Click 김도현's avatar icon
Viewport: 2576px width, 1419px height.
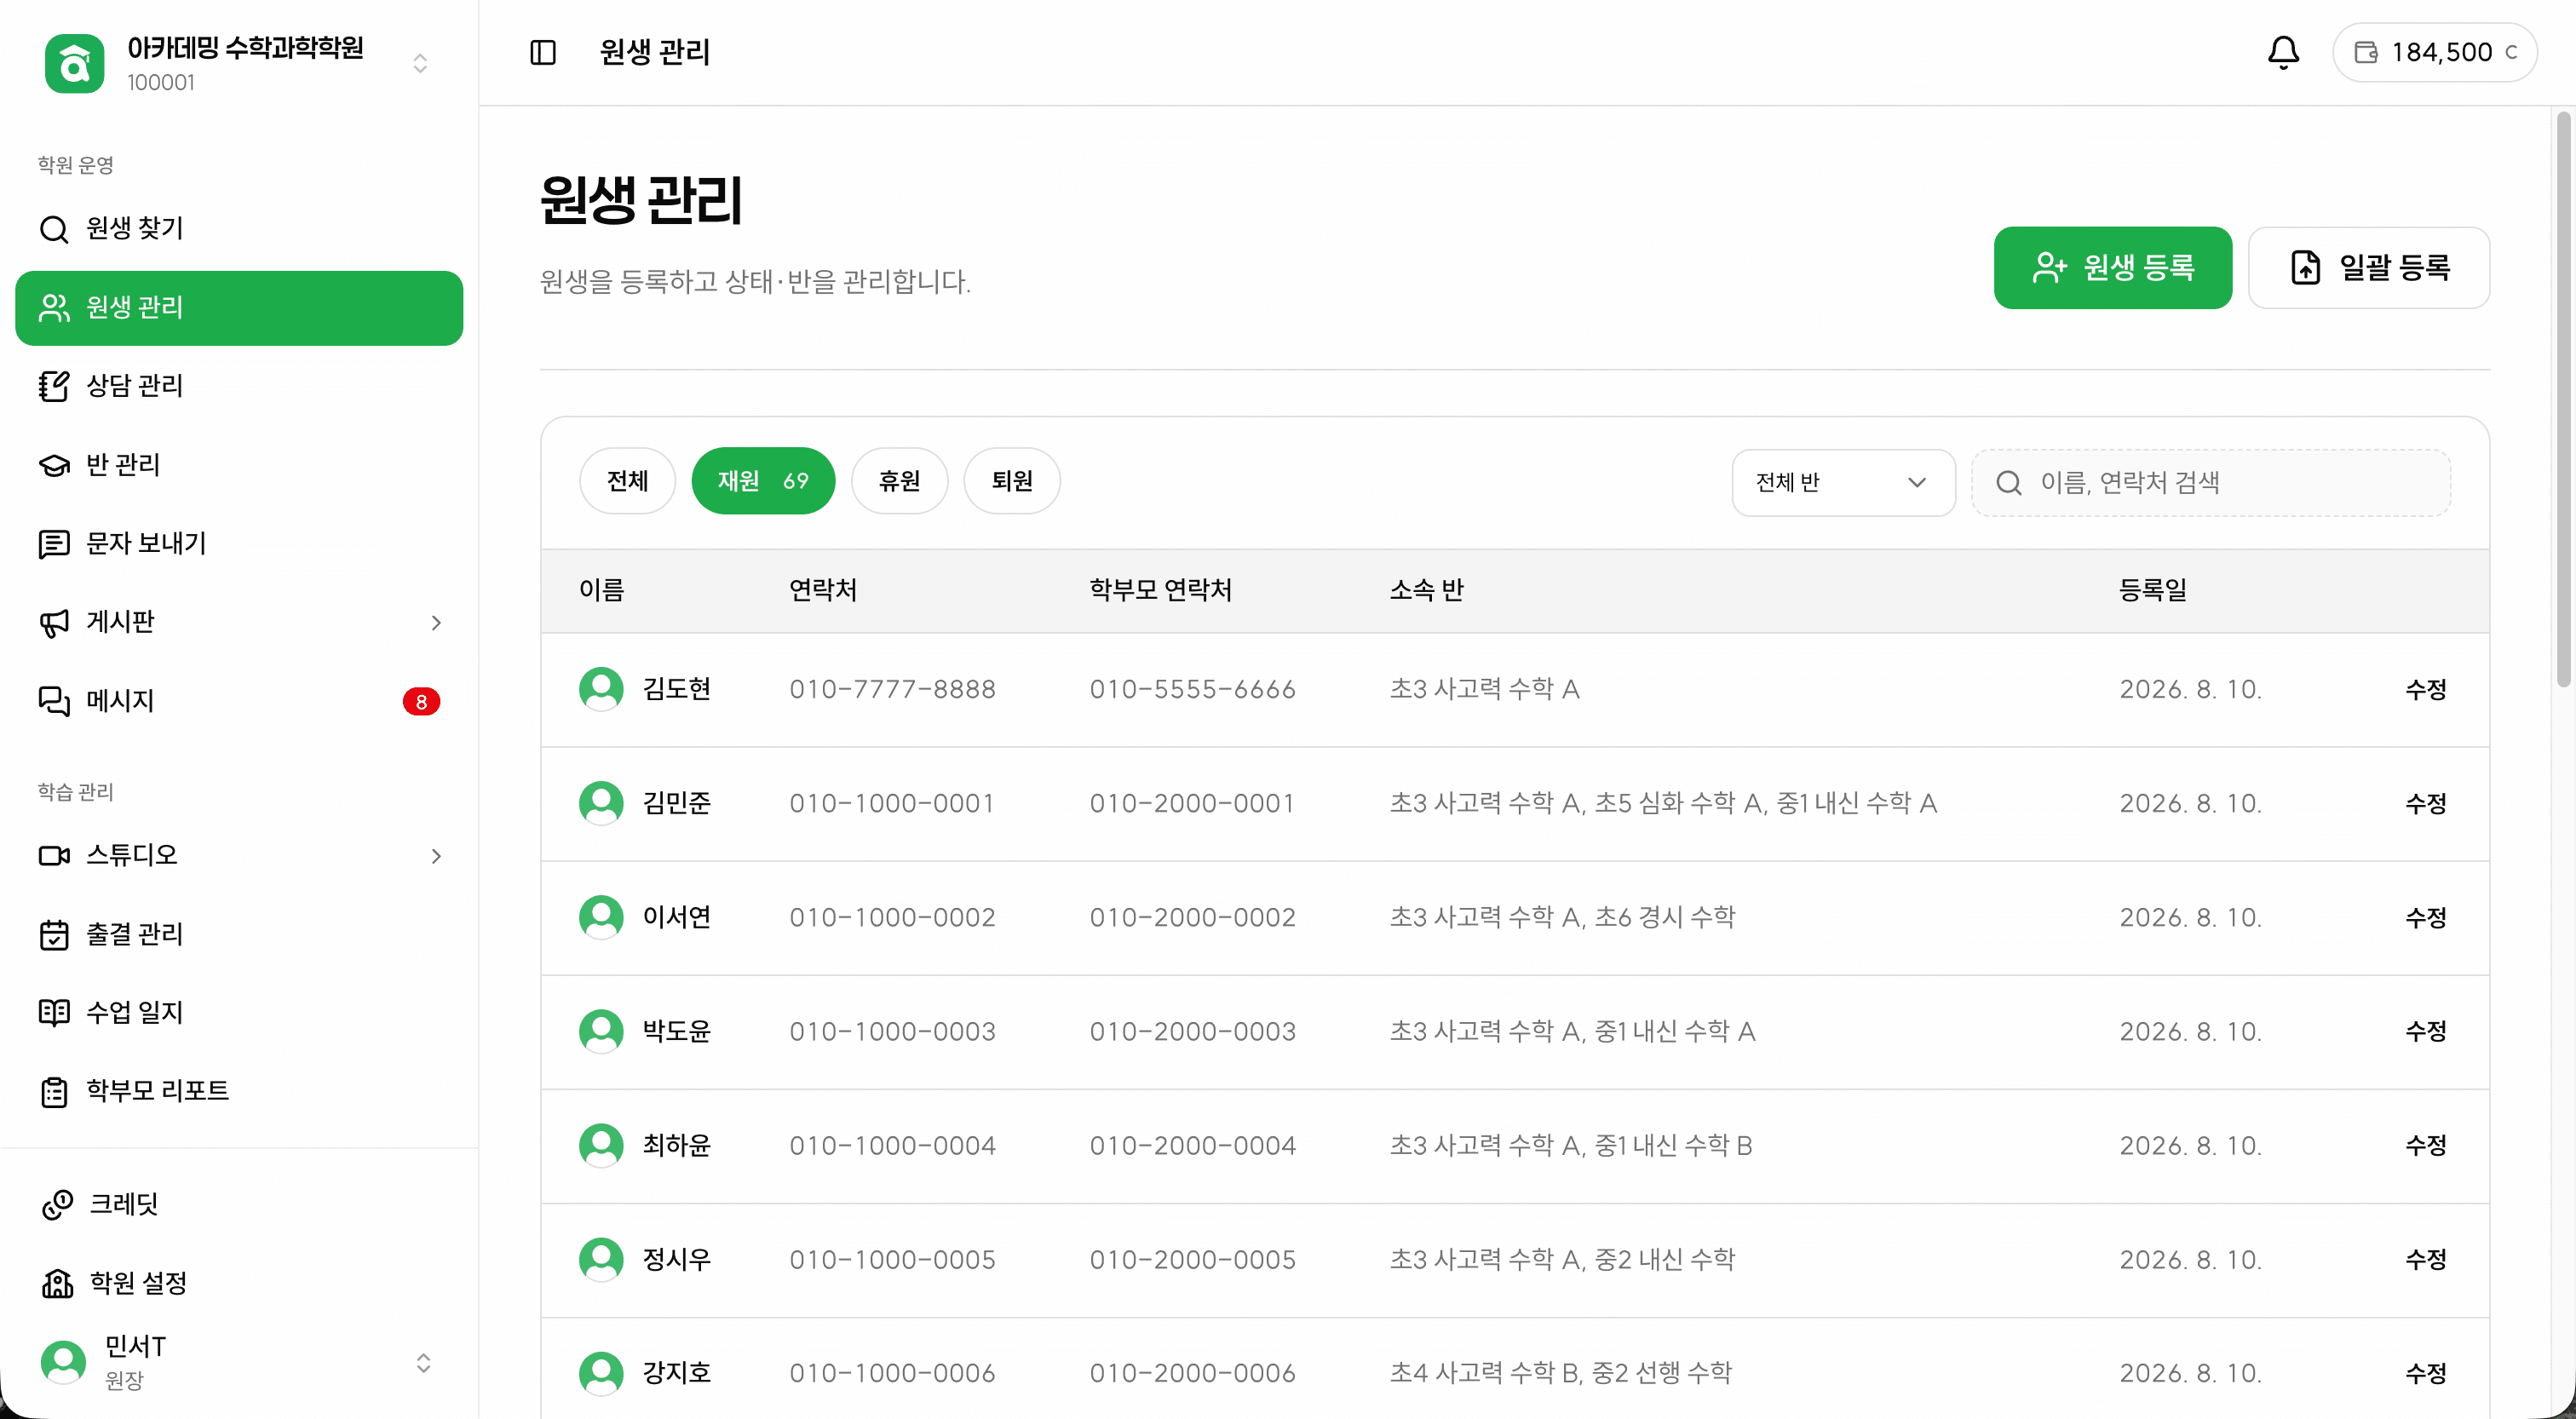tap(601, 690)
